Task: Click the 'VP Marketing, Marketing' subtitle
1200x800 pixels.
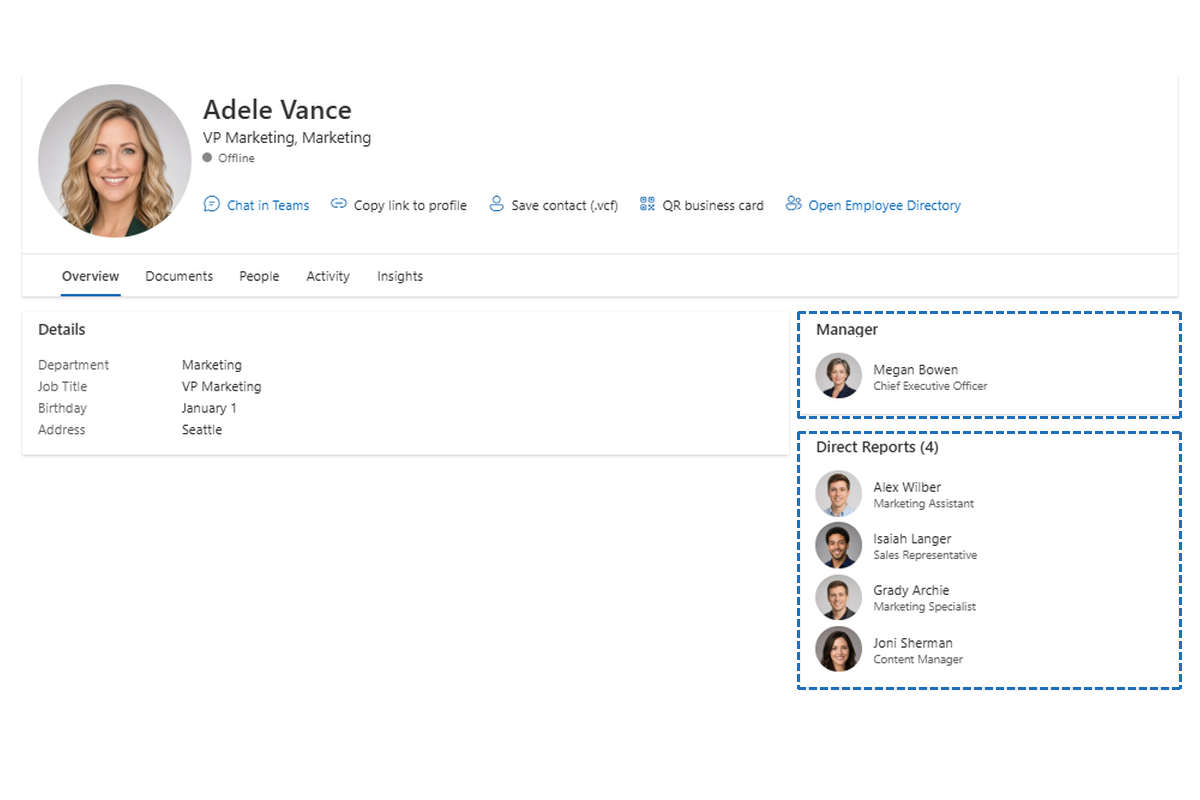Action: (287, 138)
